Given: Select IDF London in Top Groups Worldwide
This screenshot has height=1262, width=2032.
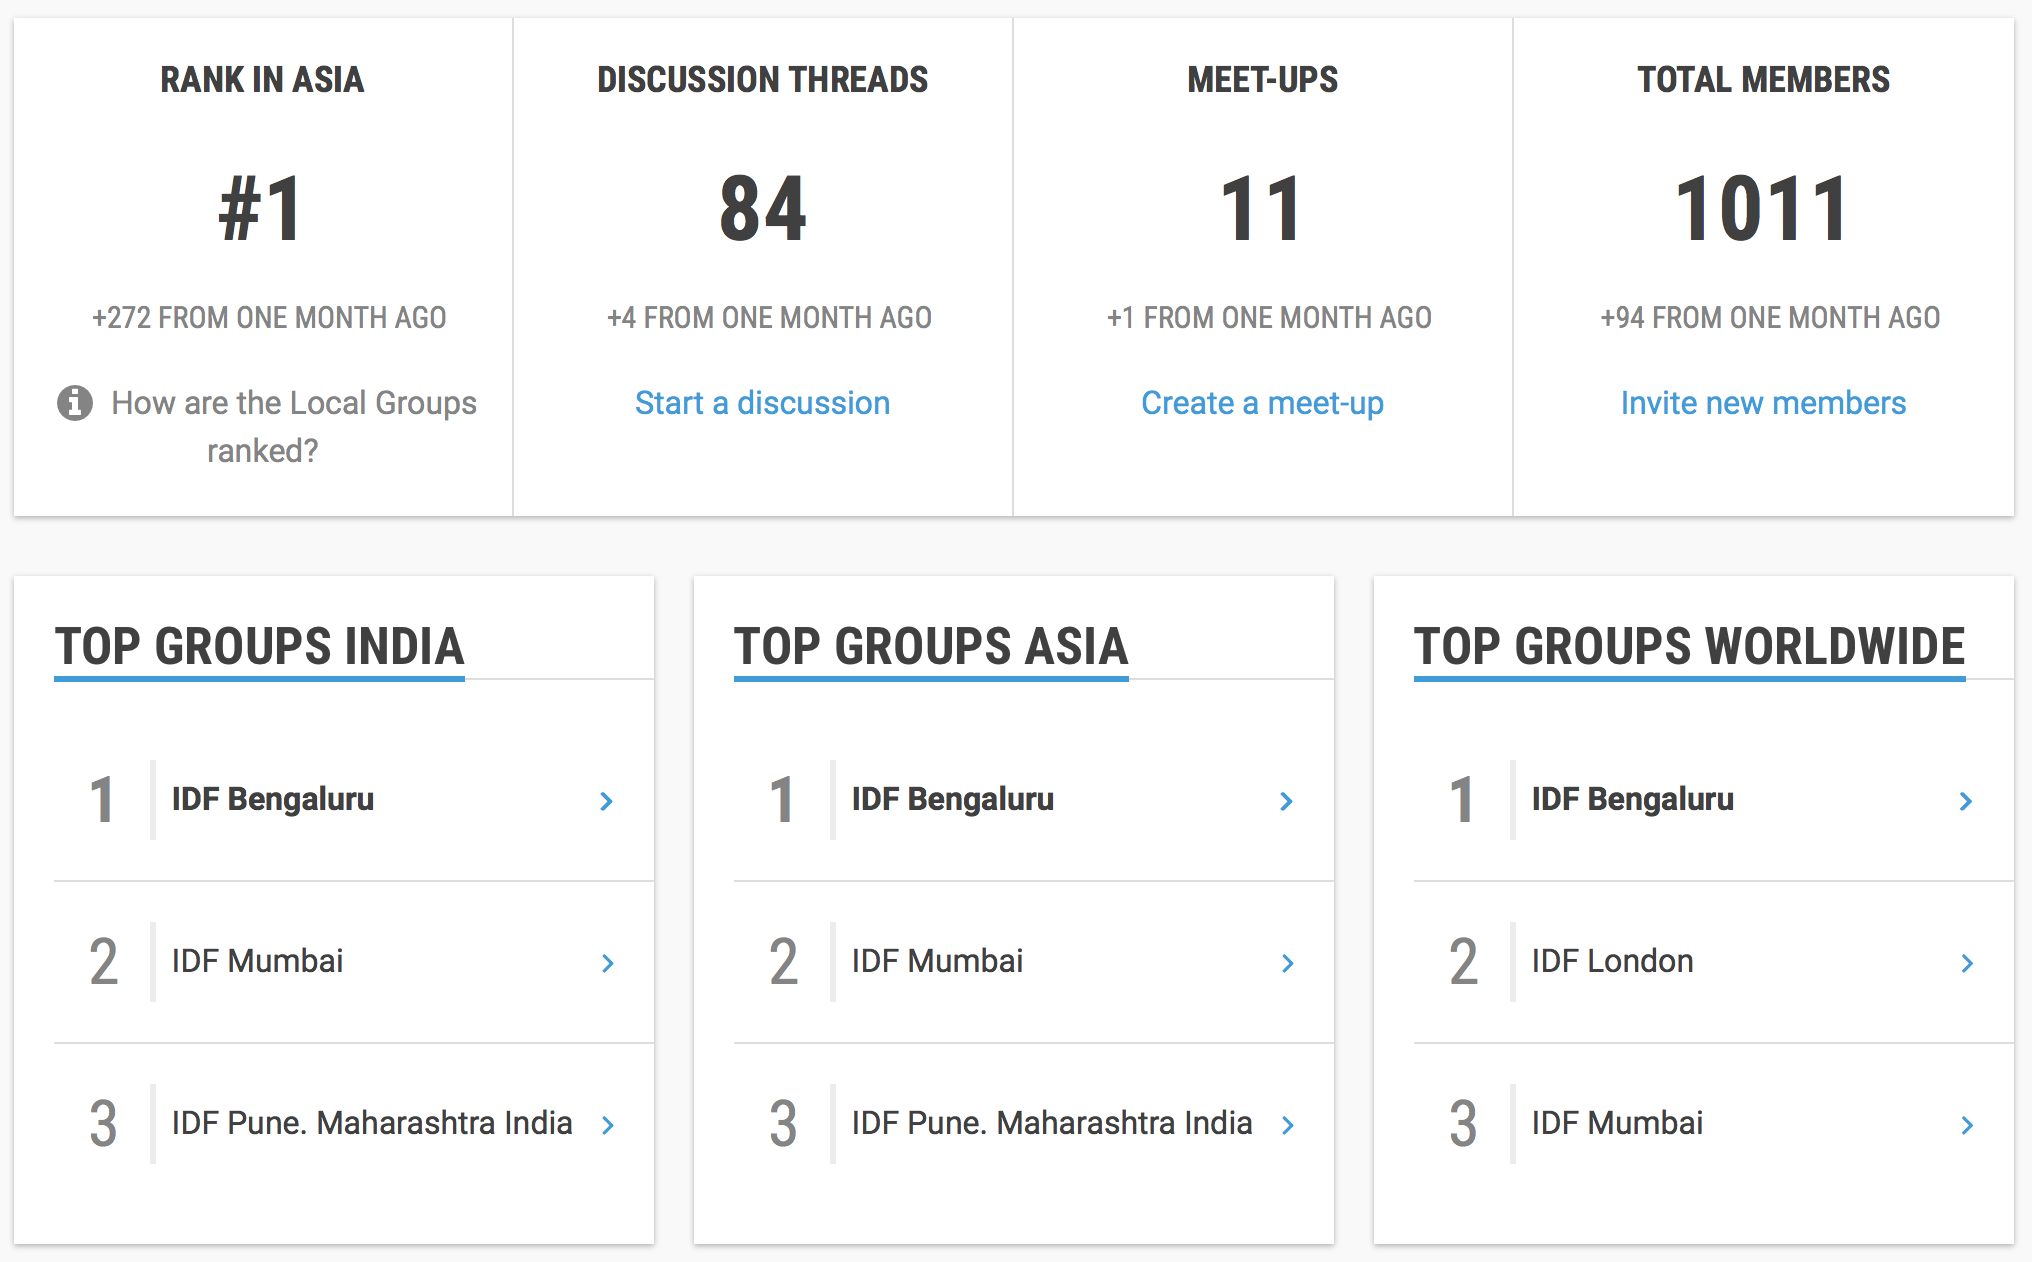Looking at the screenshot, I should tap(1612, 961).
